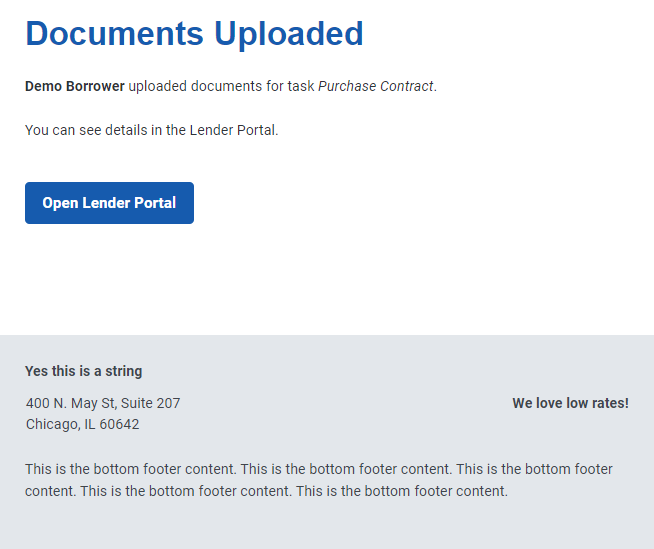
Task: Click the '400 N. May St' address line
Action: click(103, 403)
